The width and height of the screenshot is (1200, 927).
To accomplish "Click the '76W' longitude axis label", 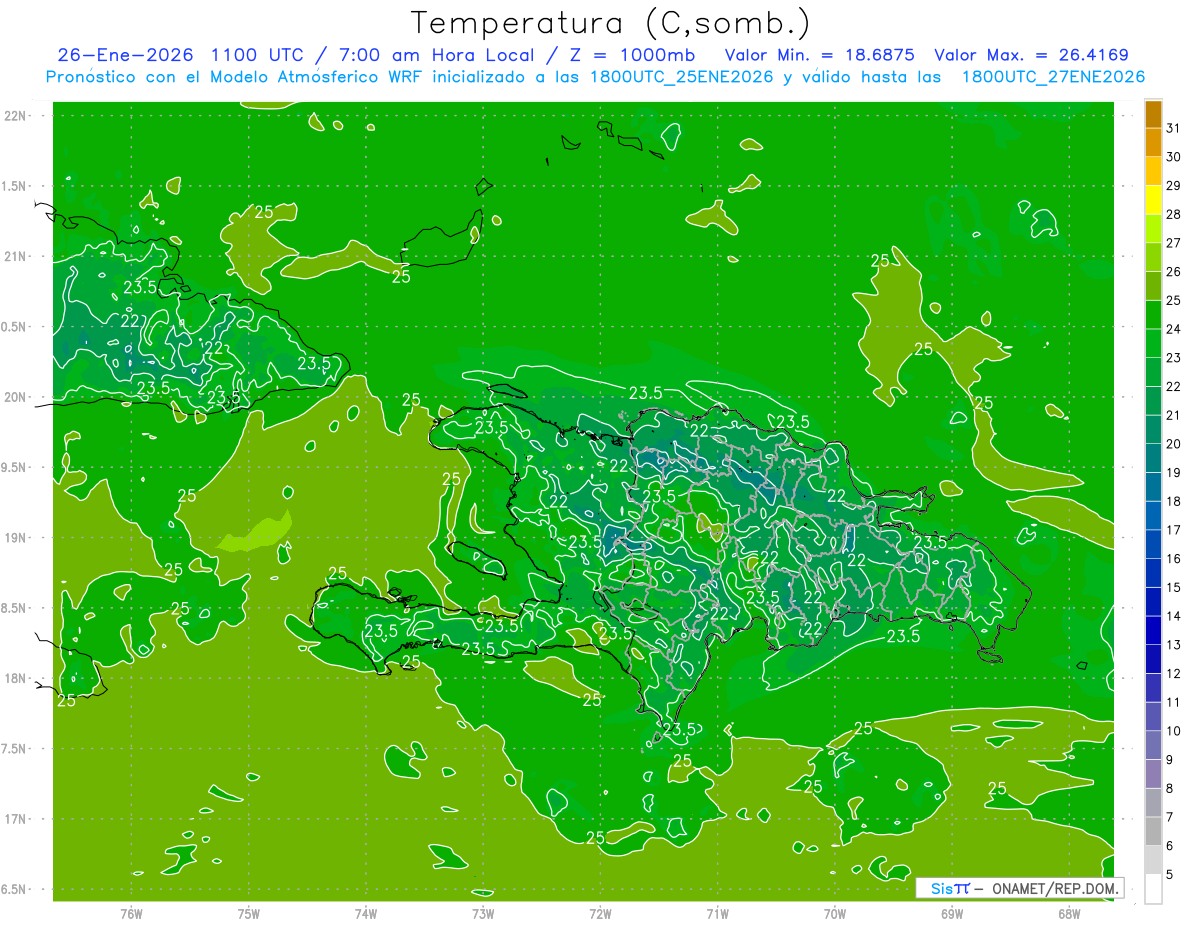I will click(131, 913).
